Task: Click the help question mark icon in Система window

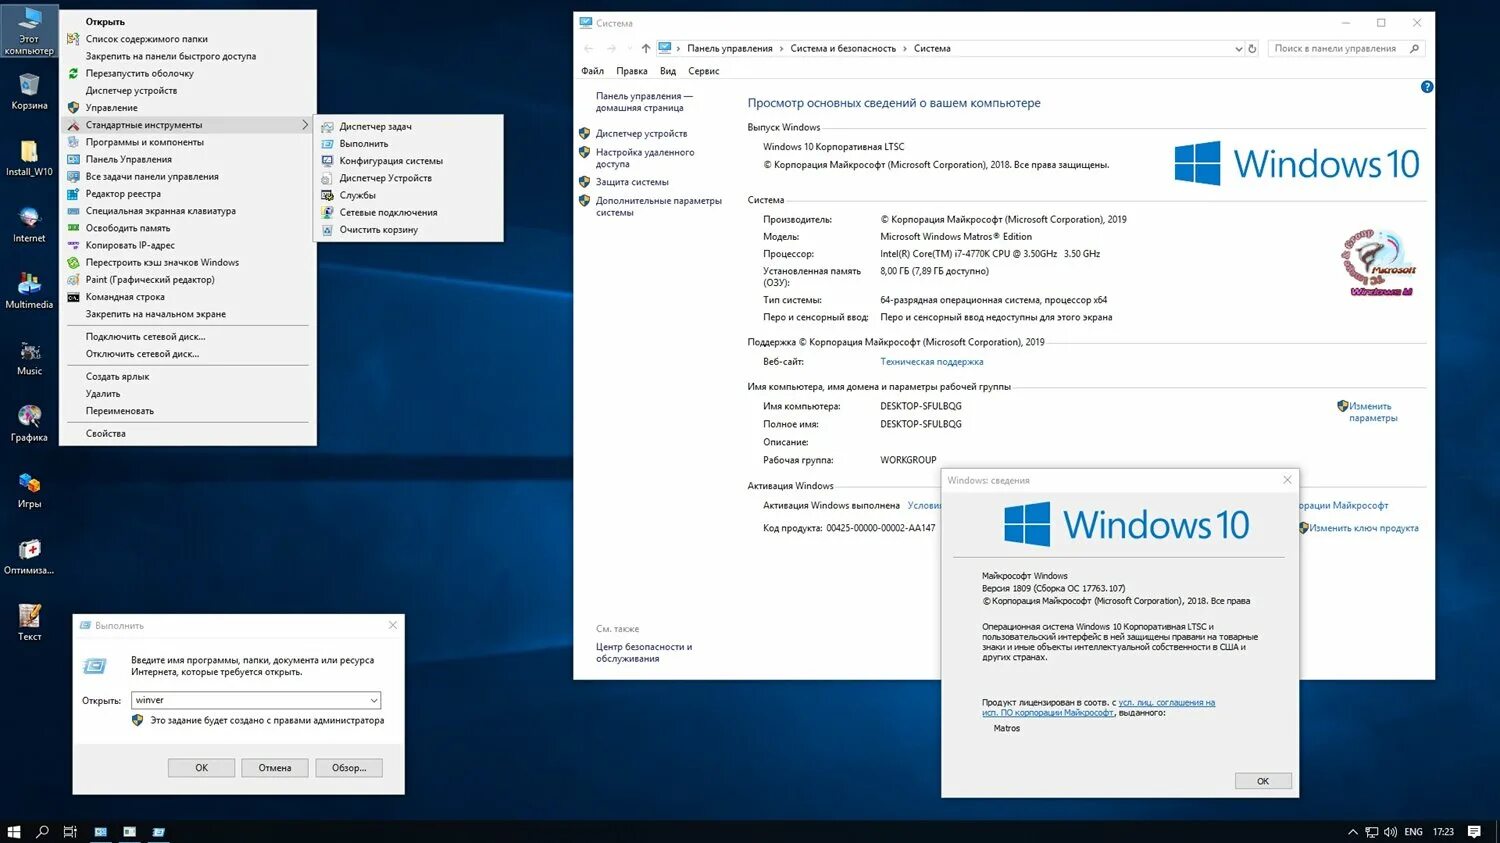Action: click(1427, 87)
